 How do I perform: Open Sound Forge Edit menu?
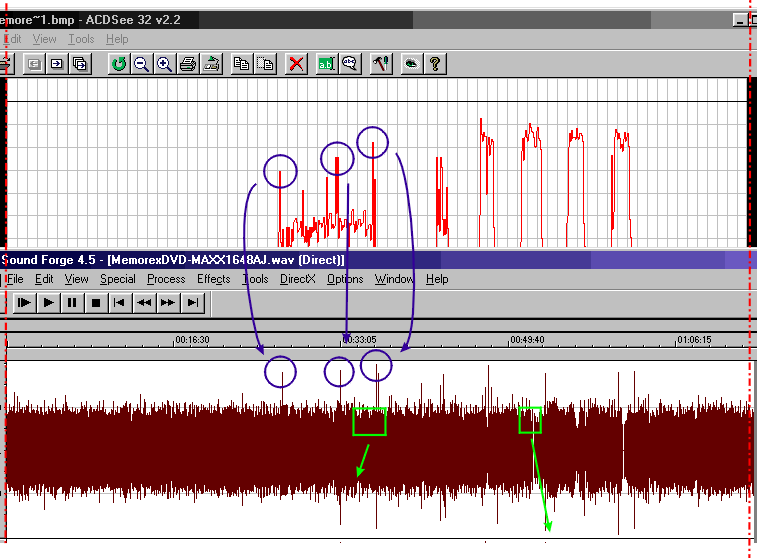point(44,279)
